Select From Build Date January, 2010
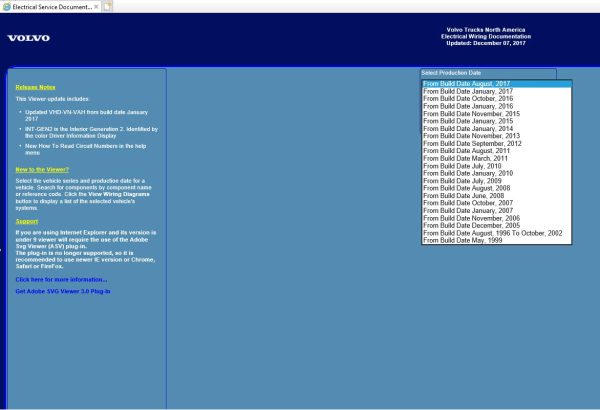Screen dimensions: 600x410 coord(497,173)
